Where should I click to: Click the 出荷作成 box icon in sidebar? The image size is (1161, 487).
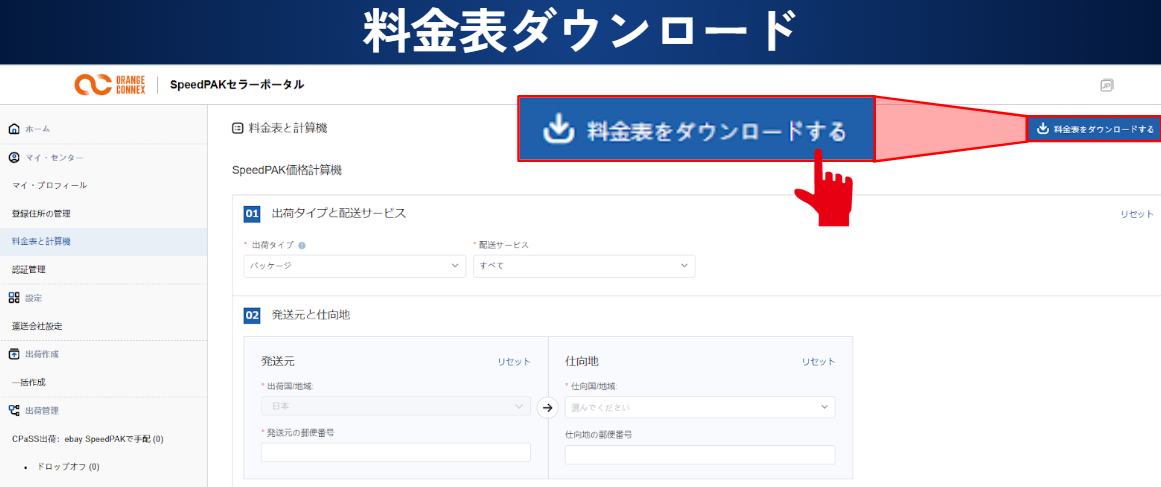(x=14, y=354)
